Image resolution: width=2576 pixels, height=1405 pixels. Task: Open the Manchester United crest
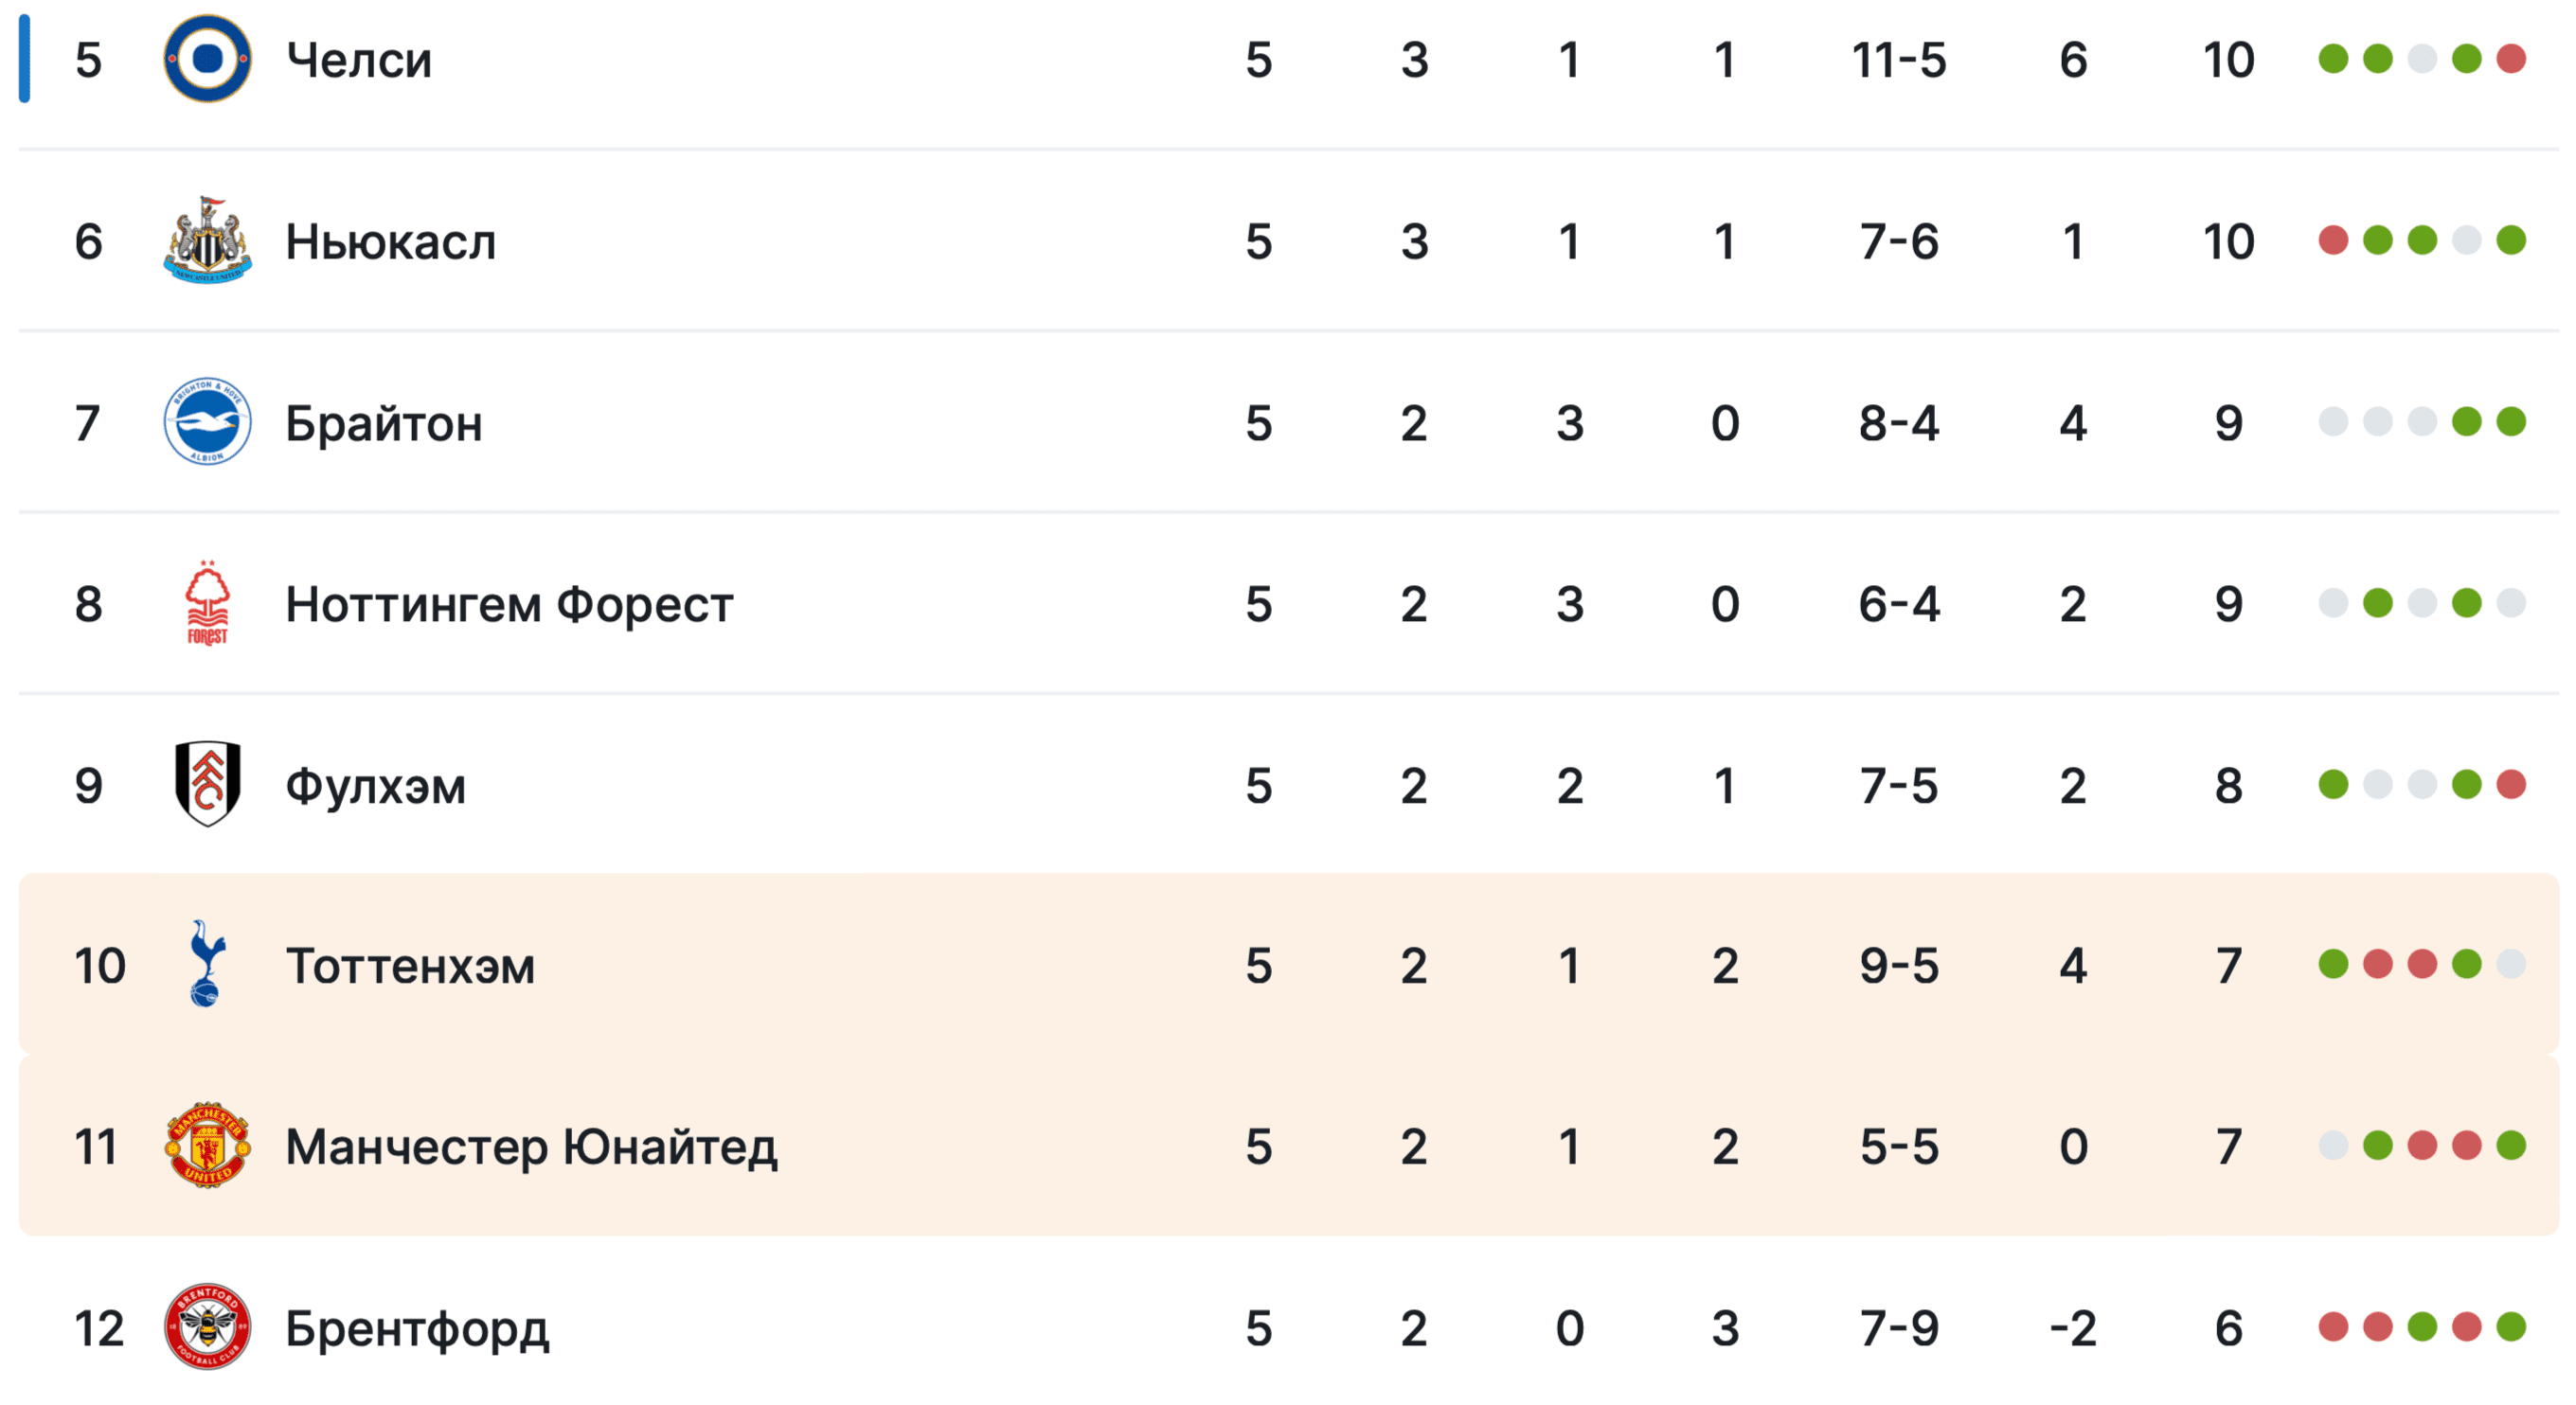pos(207,1146)
